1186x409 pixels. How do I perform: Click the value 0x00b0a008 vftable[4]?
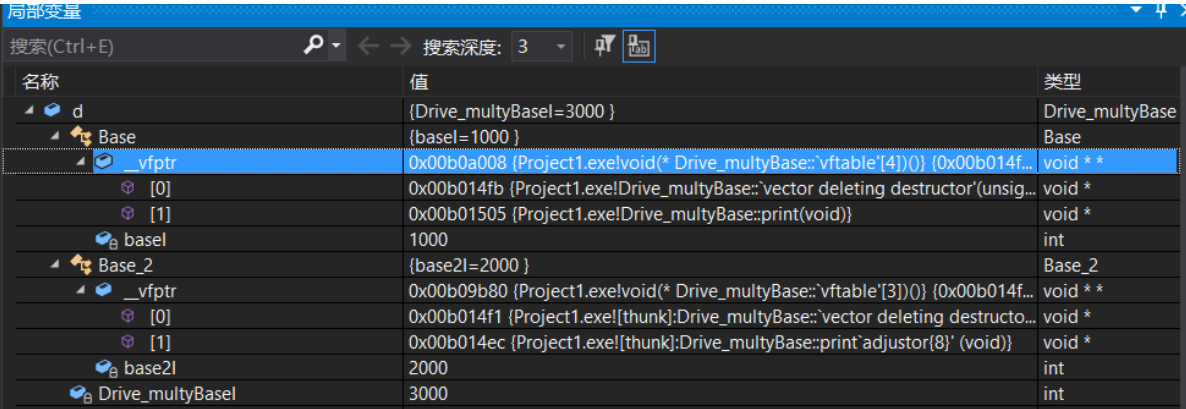click(721, 162)
